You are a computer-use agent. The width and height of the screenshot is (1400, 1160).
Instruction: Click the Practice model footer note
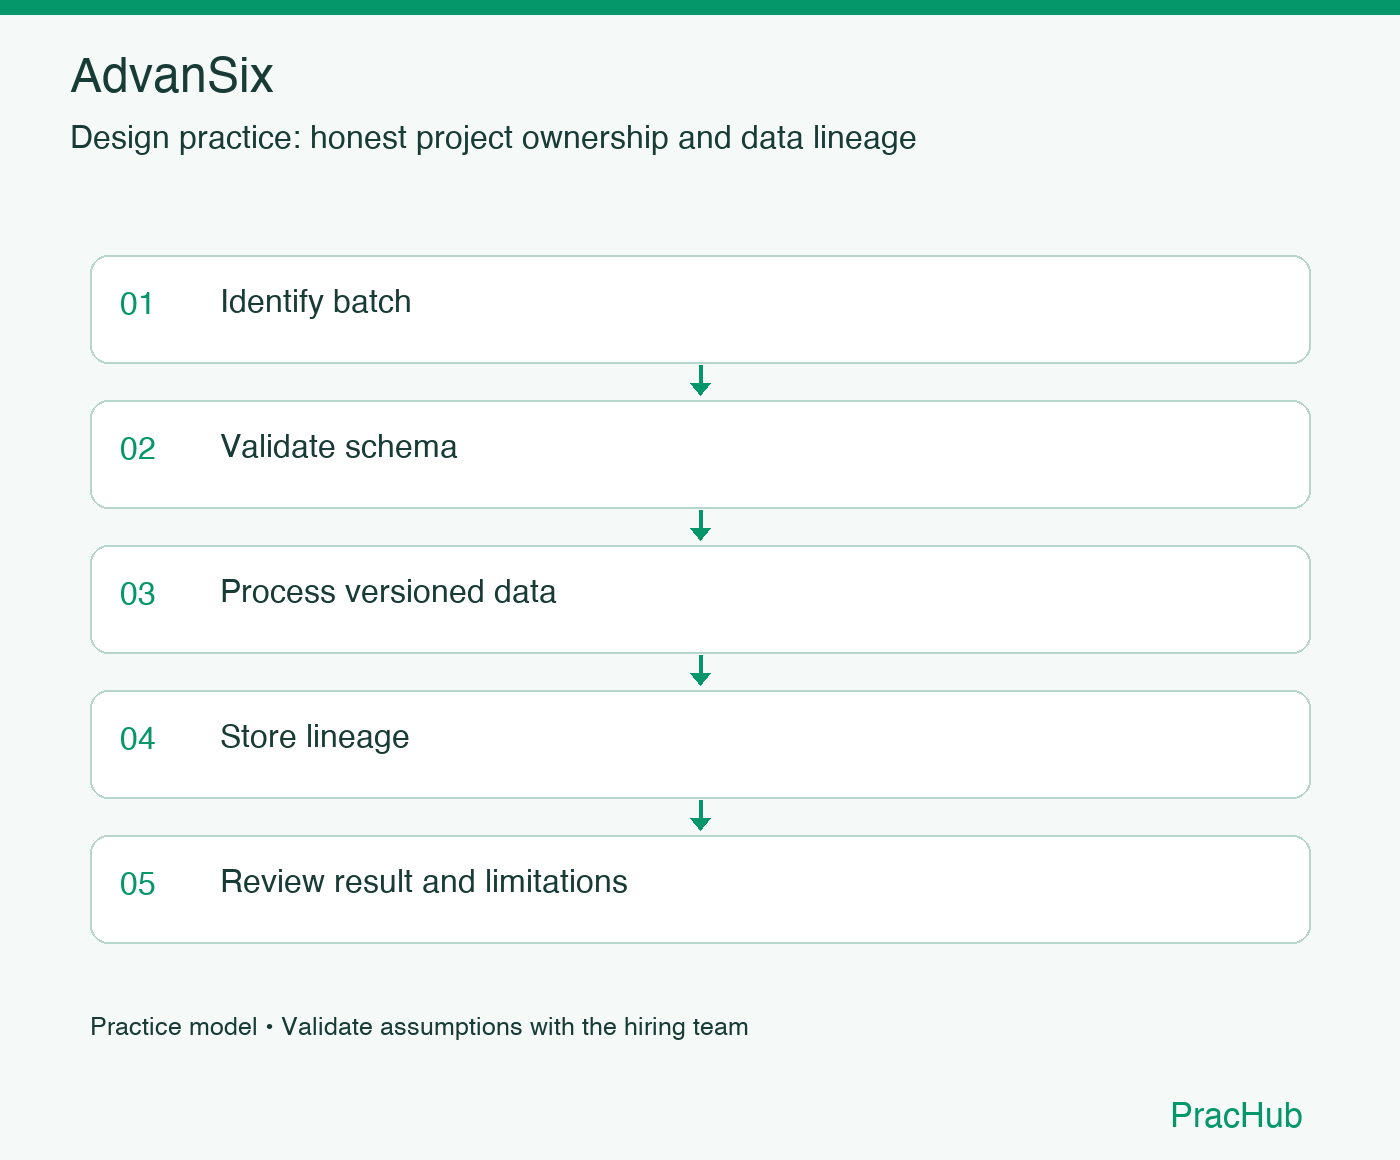click(419, 1027)
